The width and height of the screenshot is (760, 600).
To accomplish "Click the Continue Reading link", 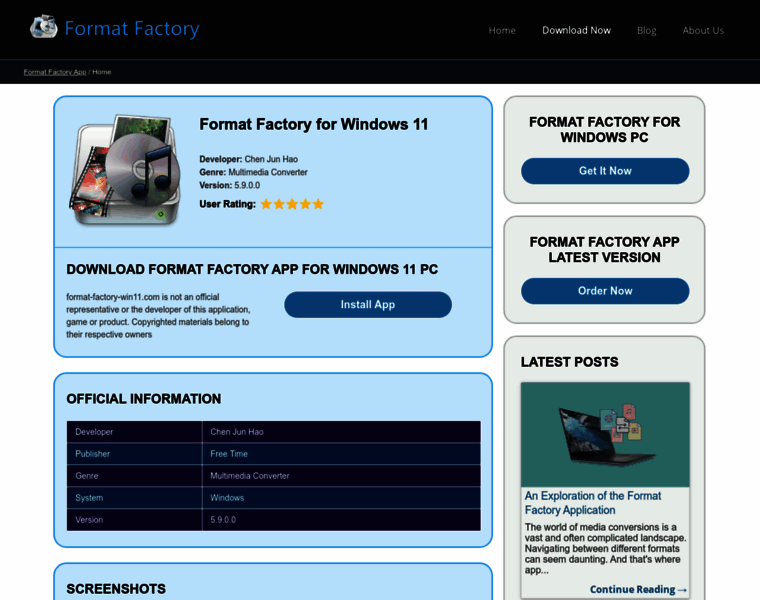I will 638,589.
